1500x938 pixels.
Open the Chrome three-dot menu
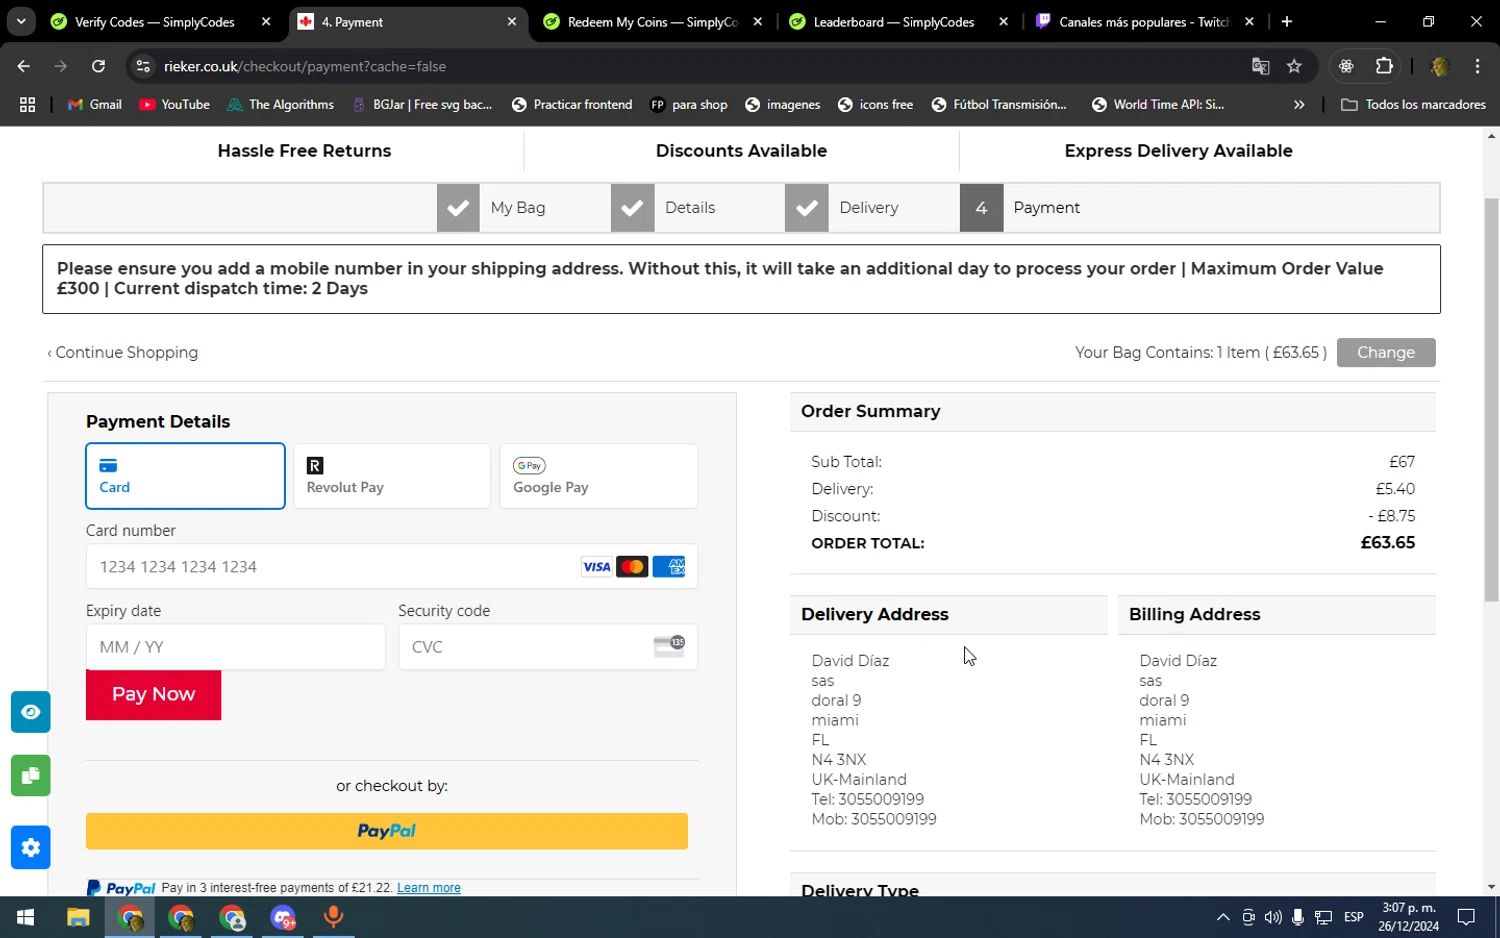click(x=1477, y=66)
